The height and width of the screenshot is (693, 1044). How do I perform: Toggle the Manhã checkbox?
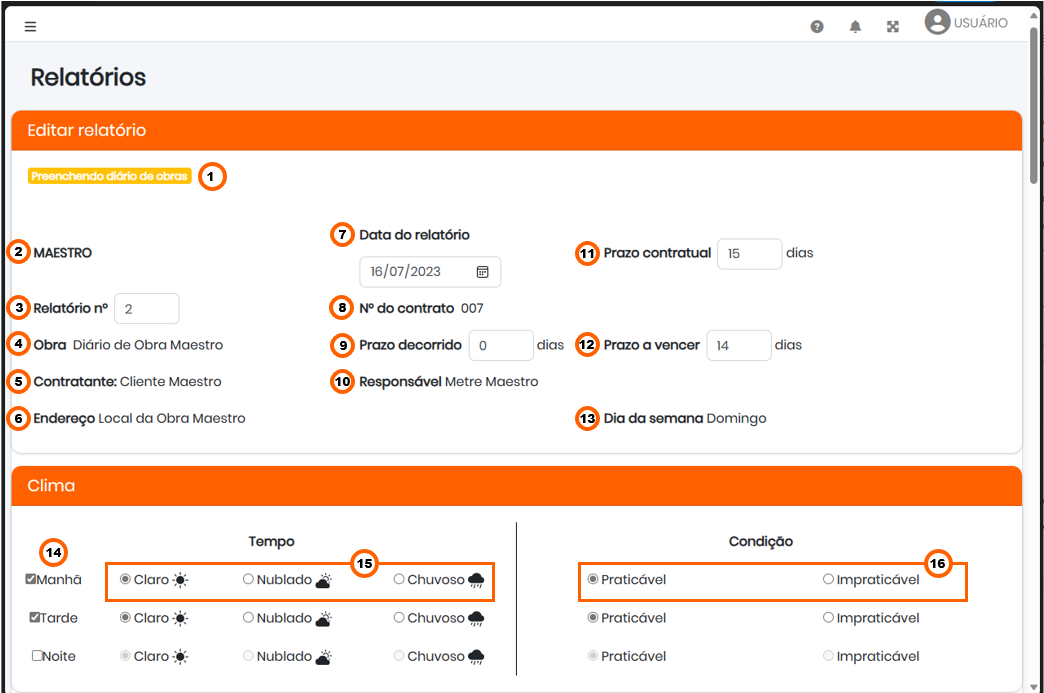pyautogui.click(x=31, y=579)
